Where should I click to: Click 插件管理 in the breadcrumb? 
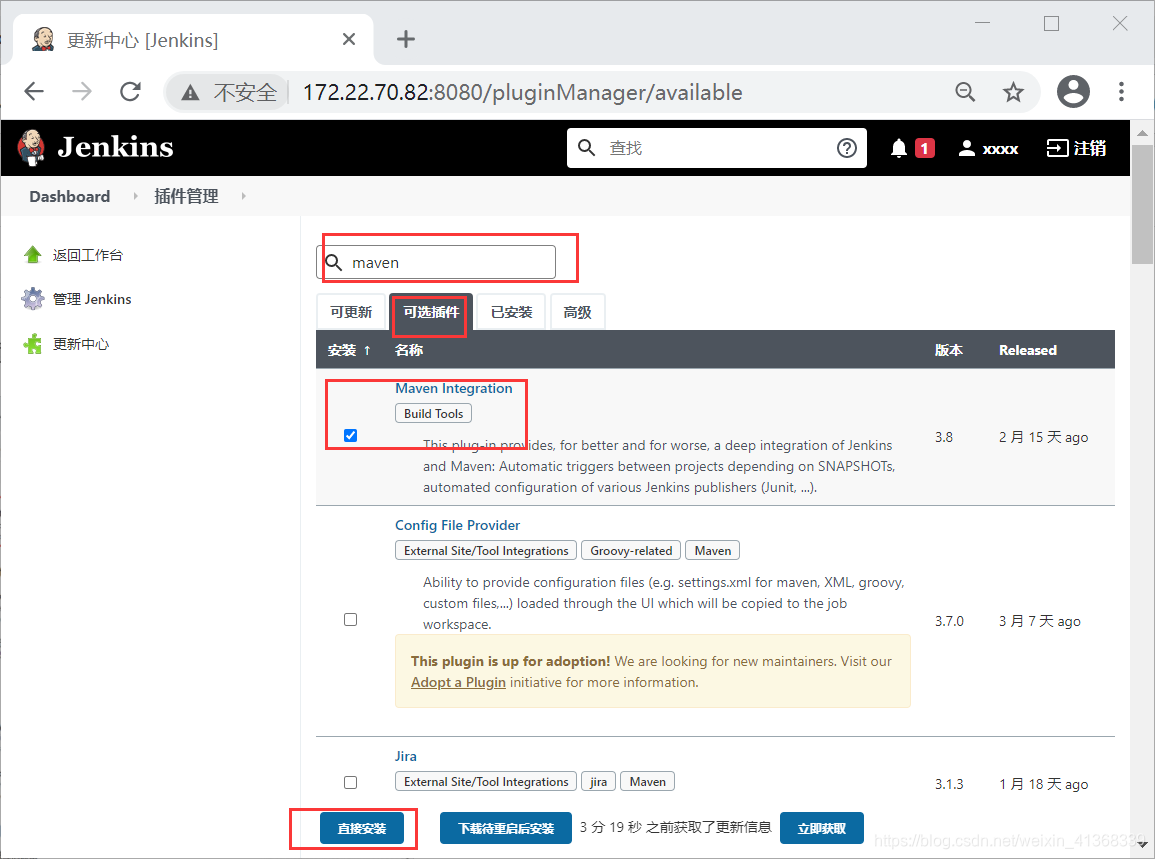click(186, 197)
